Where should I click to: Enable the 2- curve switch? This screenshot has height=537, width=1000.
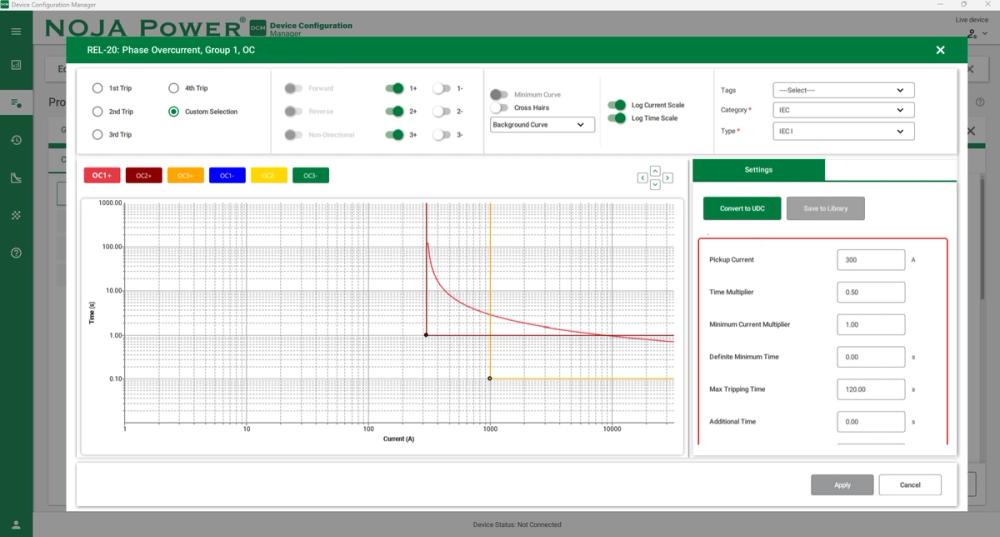click(x=441, y=112)
